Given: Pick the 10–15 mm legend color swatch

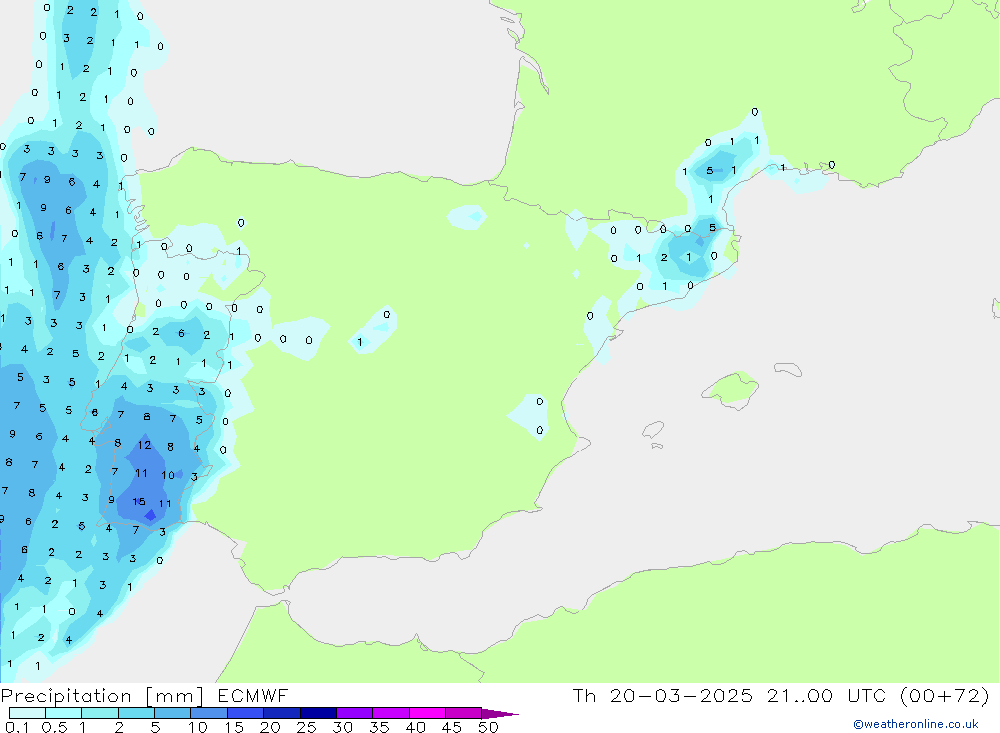Looking at the screenshot, I should pos(209,713).
